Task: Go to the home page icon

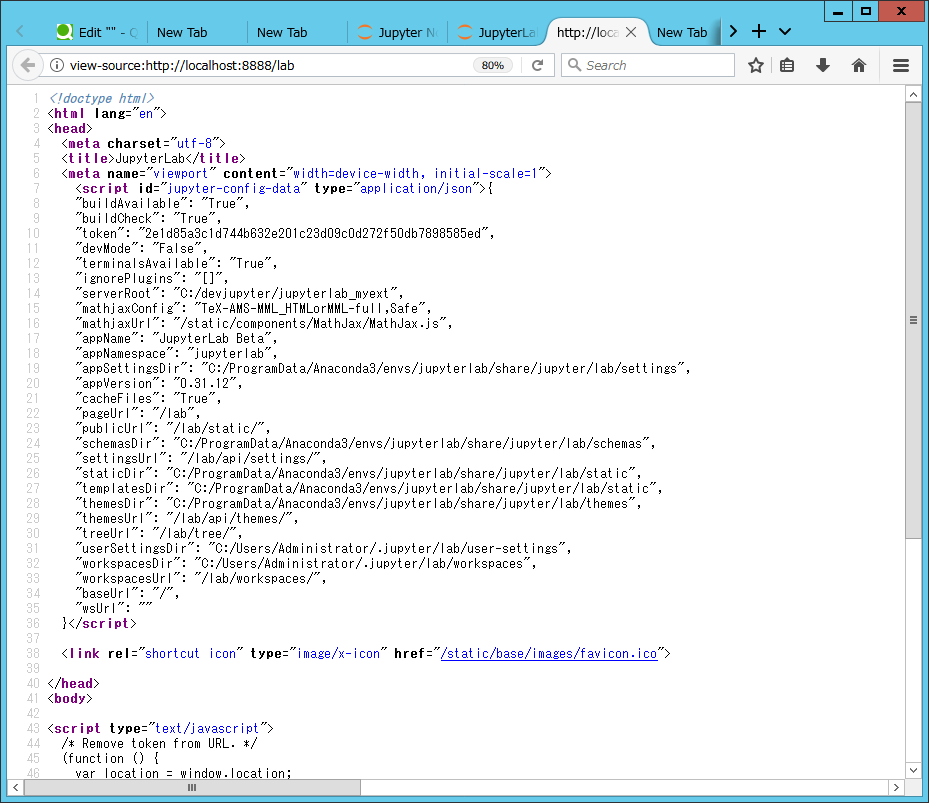Action: (859, 65)
